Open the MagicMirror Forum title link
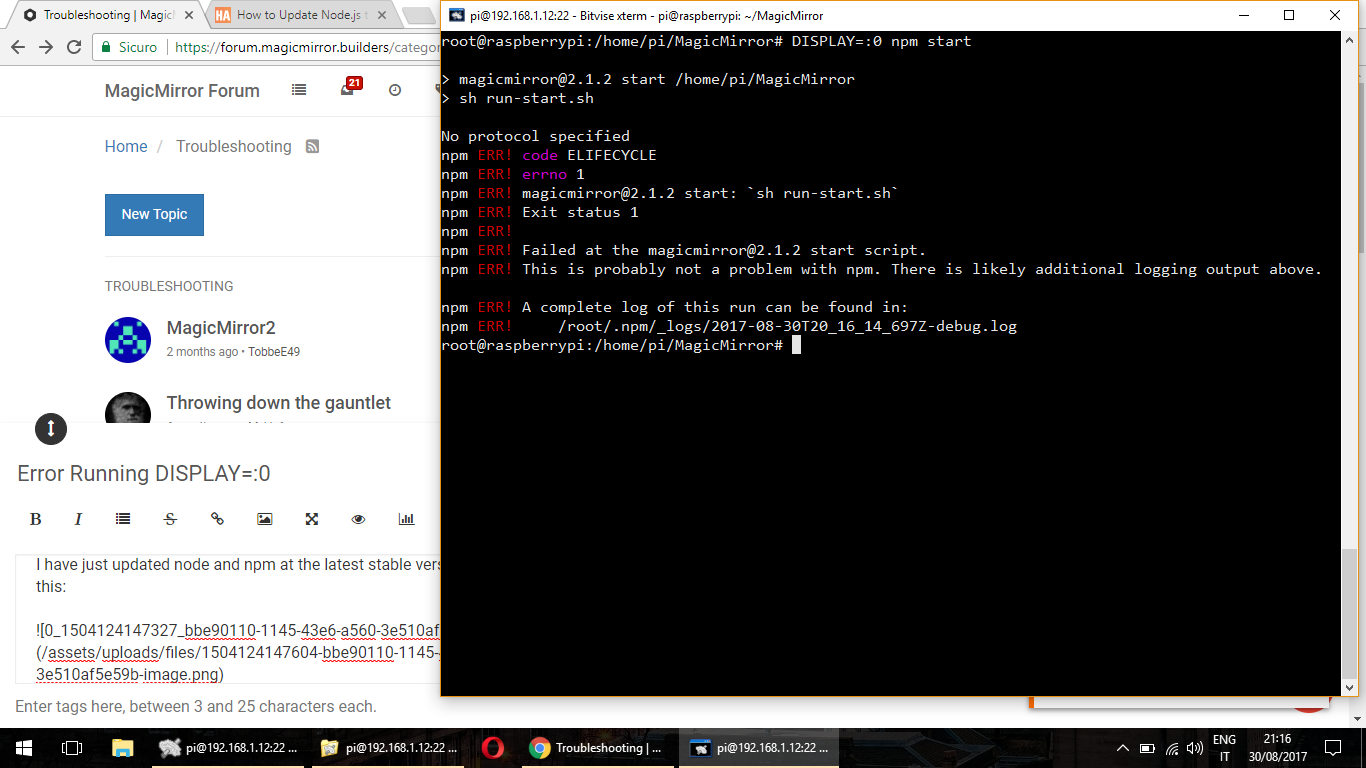The height and width of the screenshot is (768, 1366). [182, 91]
